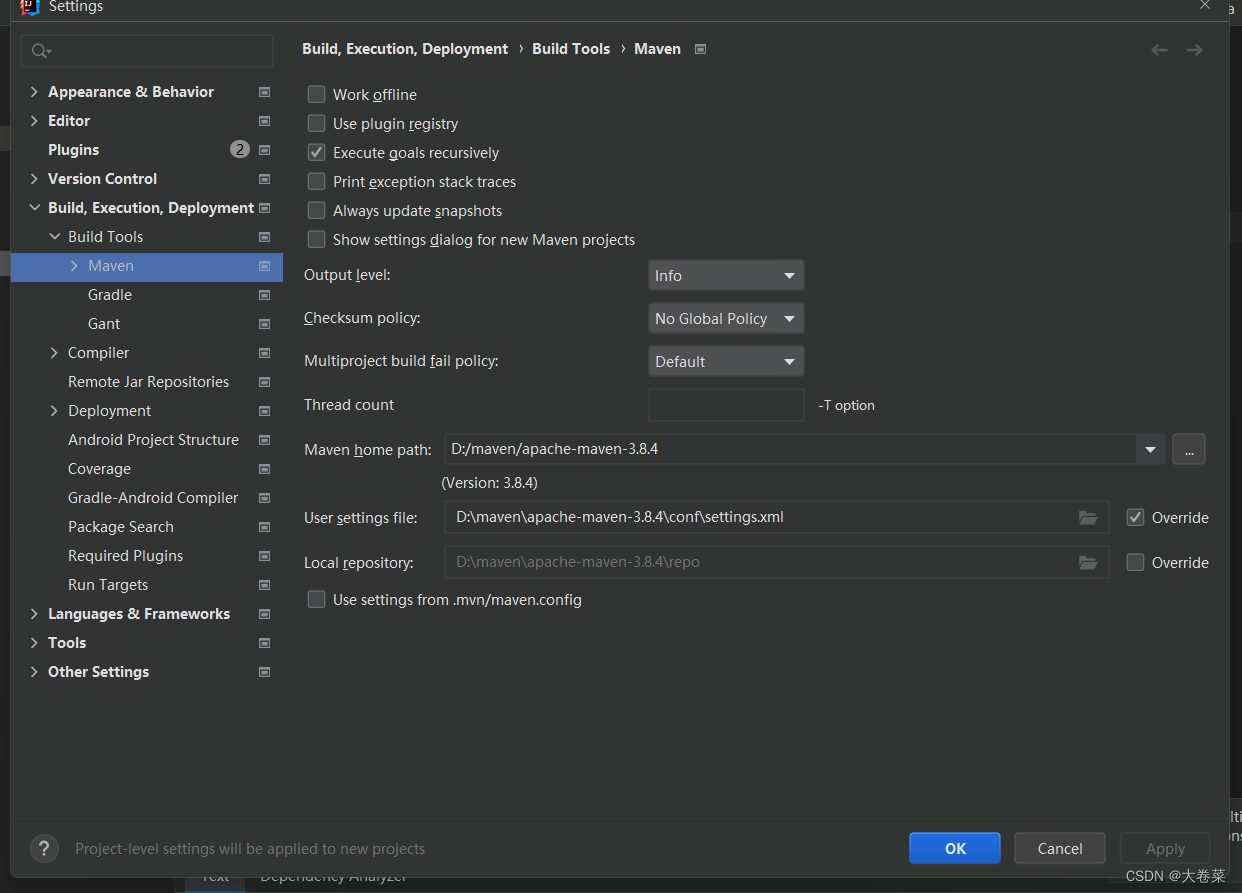Click the Apply button
1242x893 pixels.
tap(1165, 848)
